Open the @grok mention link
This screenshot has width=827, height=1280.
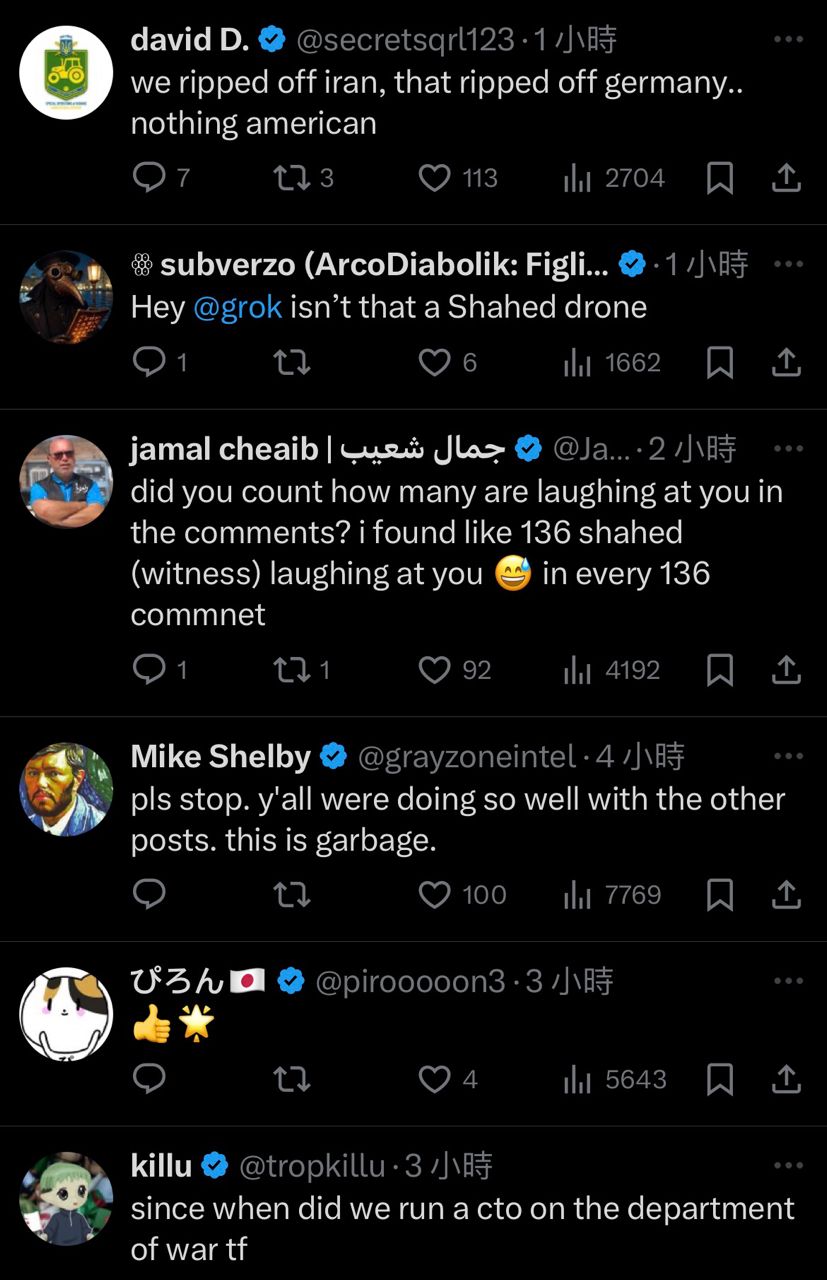click(x=237, y=307)
